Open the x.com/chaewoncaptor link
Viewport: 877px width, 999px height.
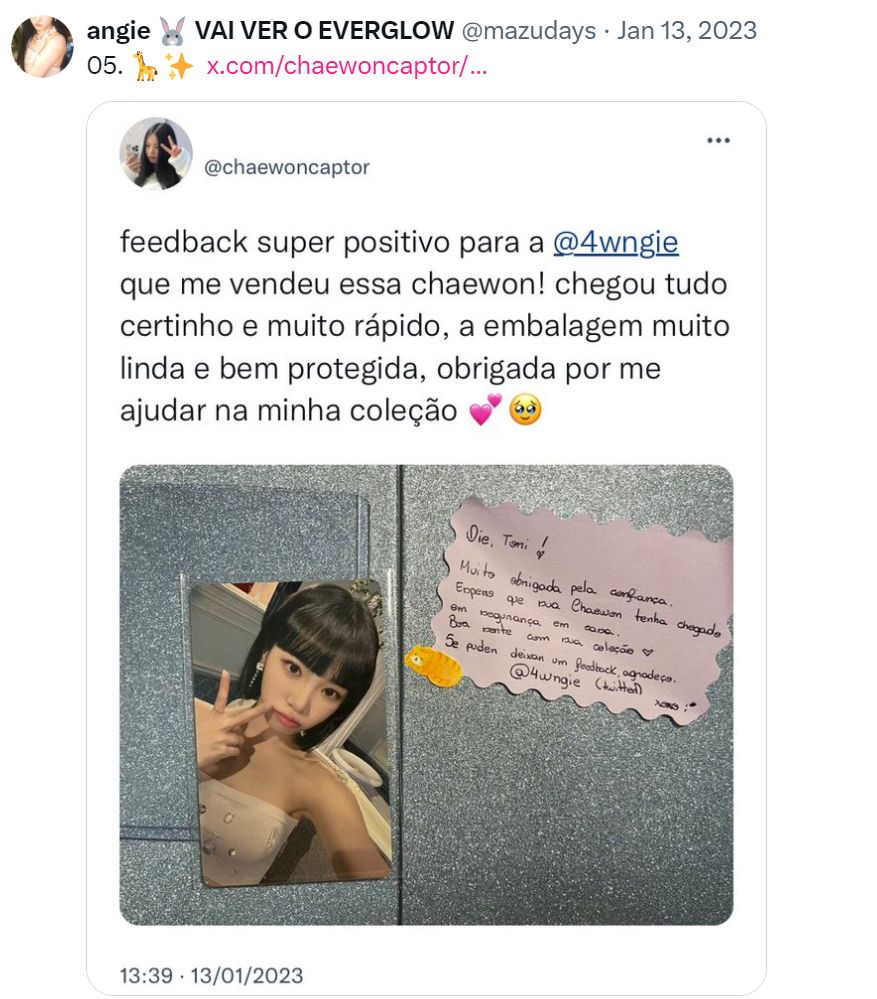pos(346,66)
